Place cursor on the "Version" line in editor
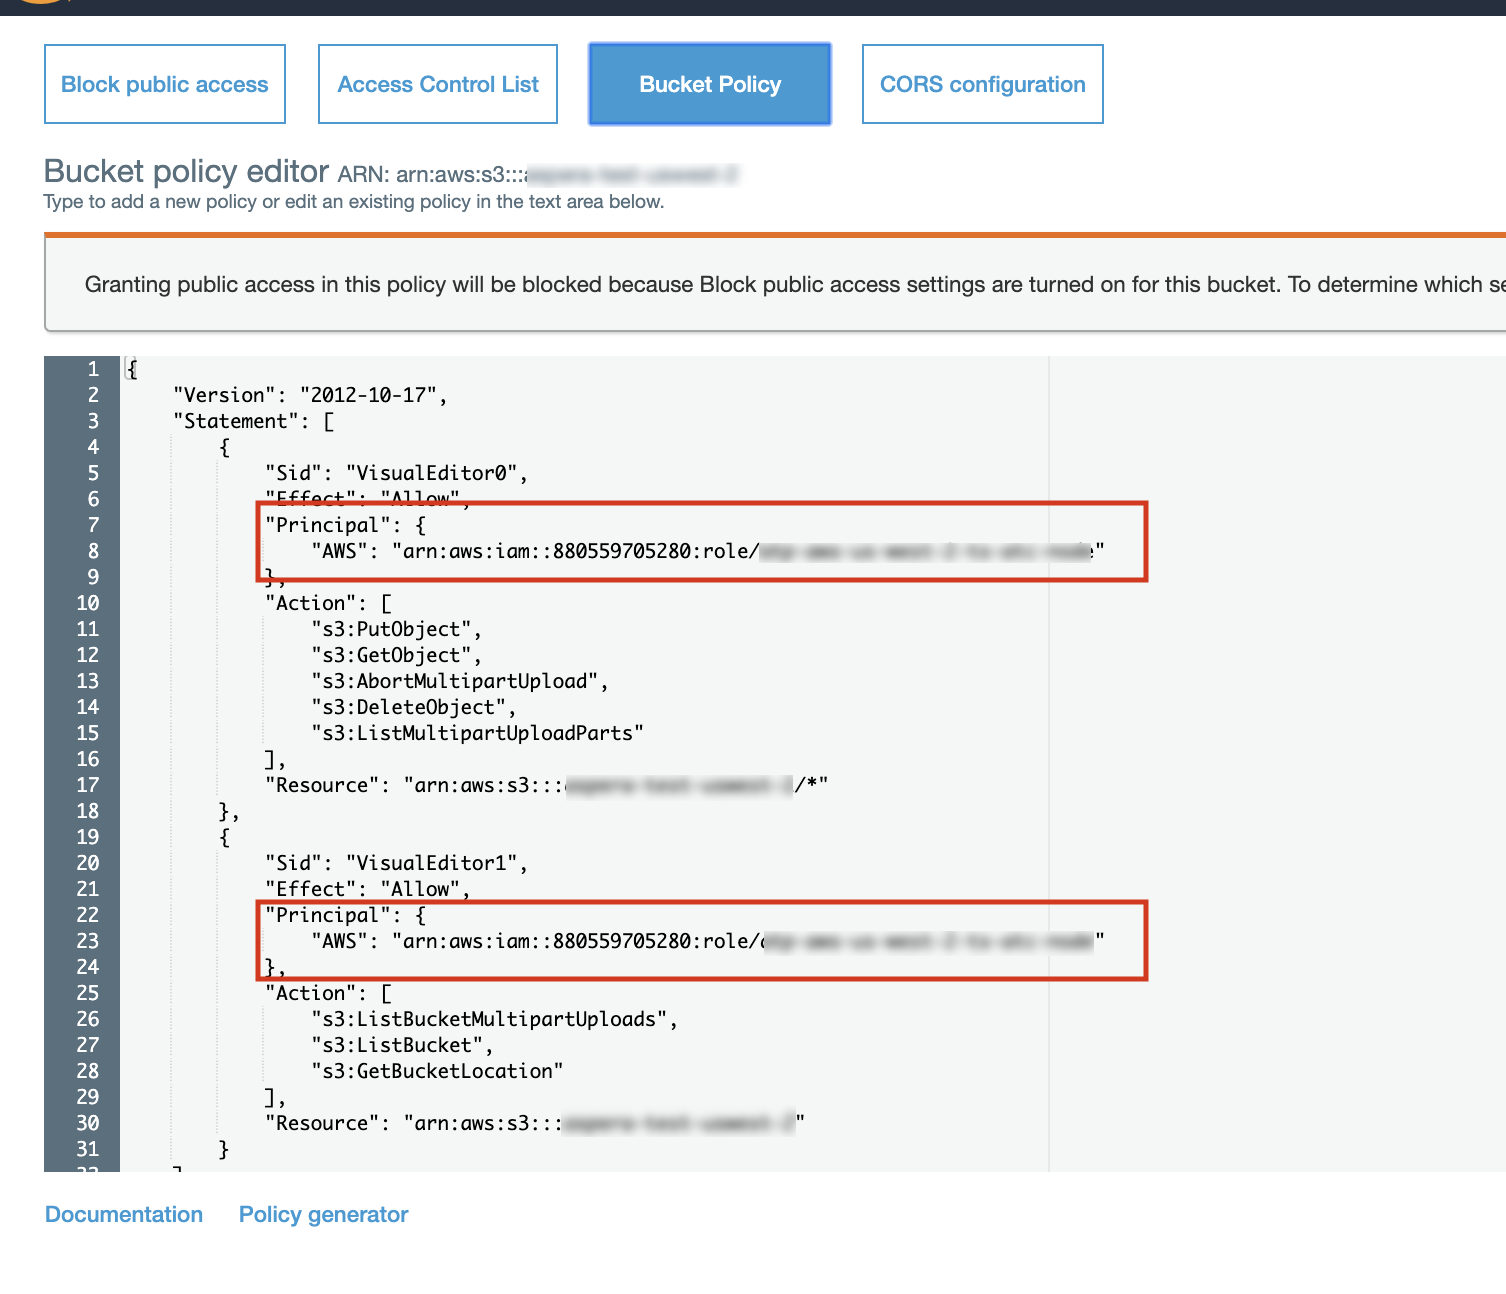Viewport: 1506px width, 1294px height. click(x=310, y=395)
